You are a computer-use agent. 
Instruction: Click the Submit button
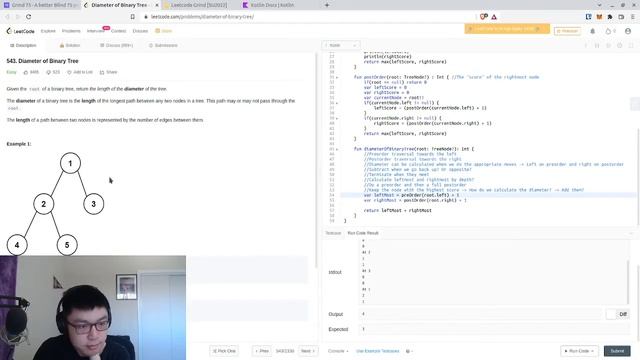(x=617, y=351)
